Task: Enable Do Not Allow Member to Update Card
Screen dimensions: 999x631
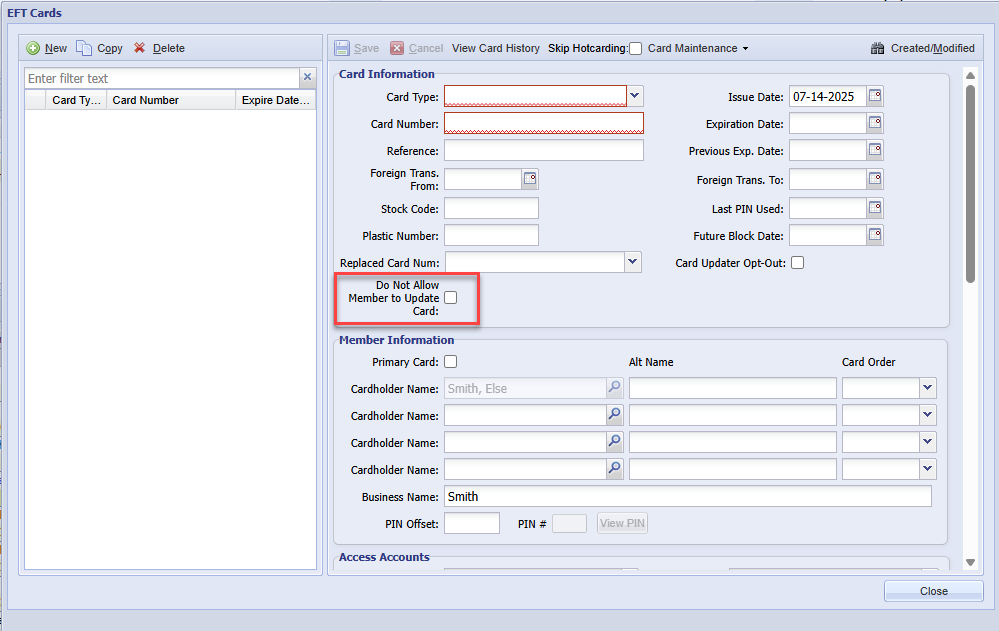Action: [x=451, y=297]
